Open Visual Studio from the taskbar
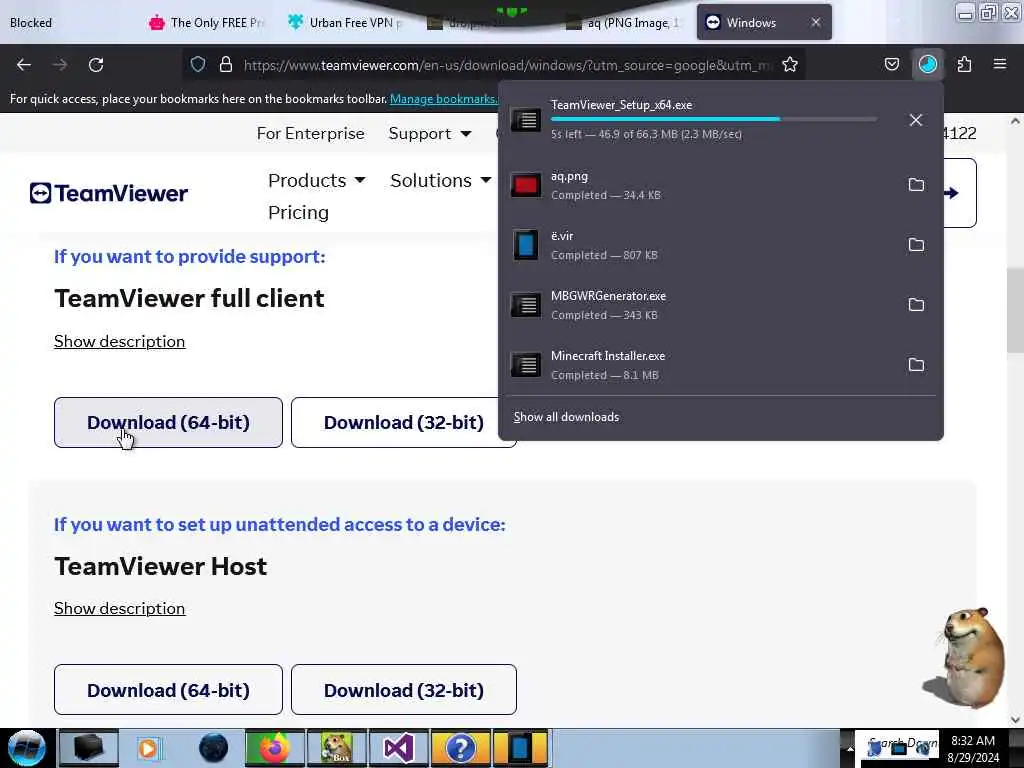1024x768 pixels. (x=398, y=748)
